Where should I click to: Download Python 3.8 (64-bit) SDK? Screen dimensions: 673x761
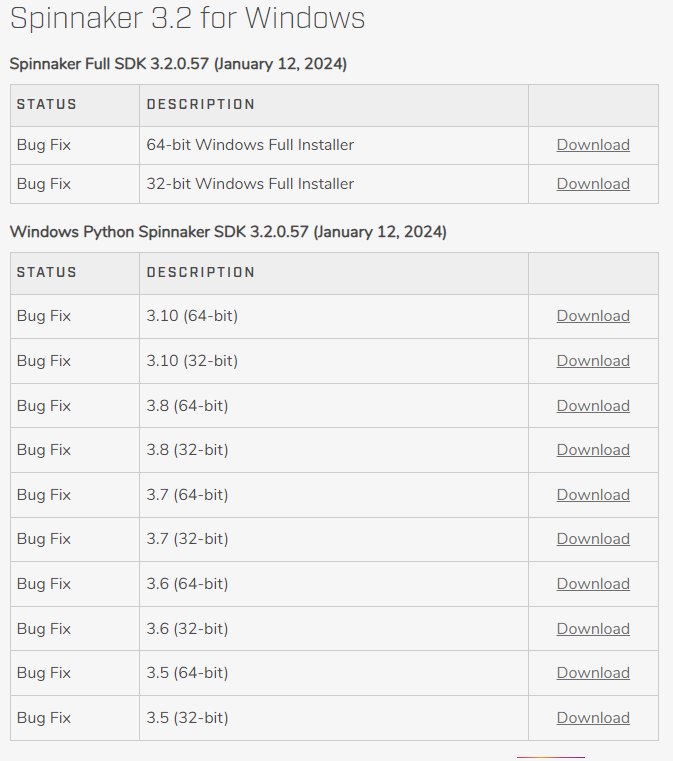click(x=593, y=406)
